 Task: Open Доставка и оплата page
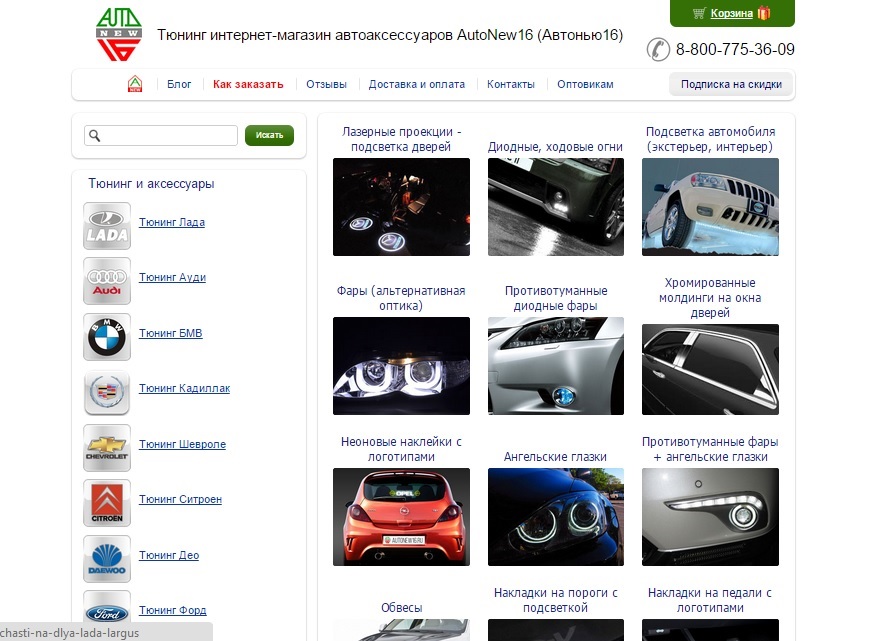click(417, 84)
